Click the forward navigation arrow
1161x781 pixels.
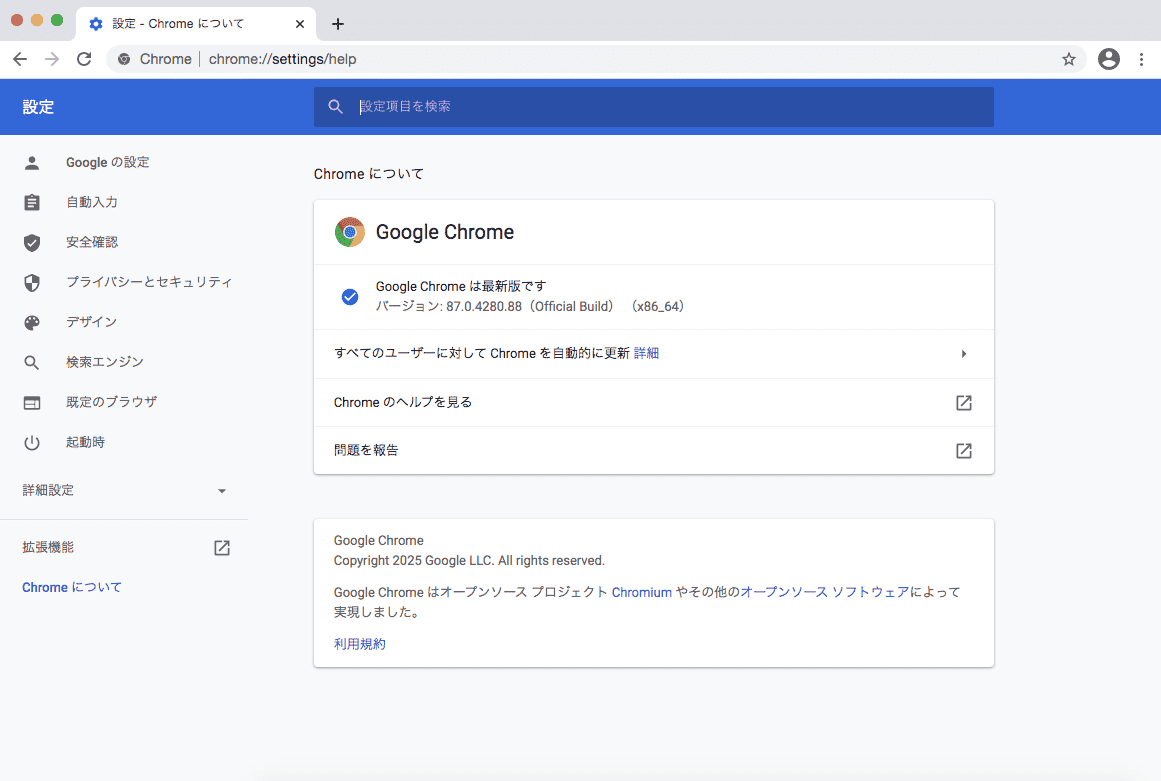click(52, 59)
